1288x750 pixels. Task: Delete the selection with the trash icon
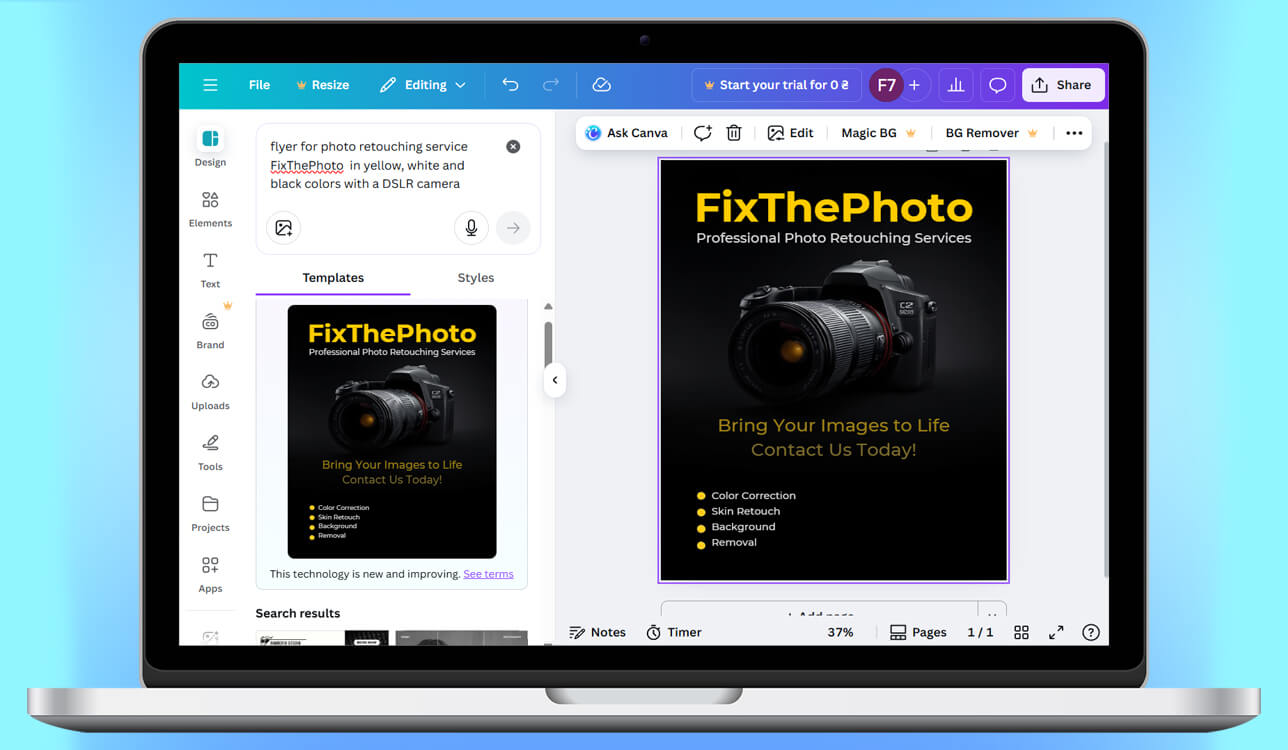coord(734,133)
